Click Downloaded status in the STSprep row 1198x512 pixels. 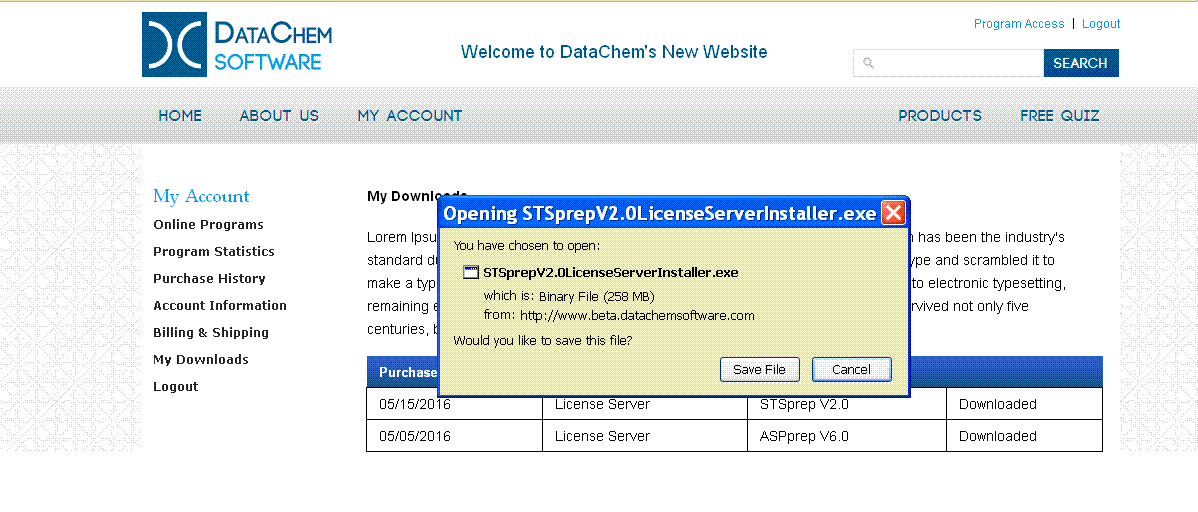(x=1024, y=403)
